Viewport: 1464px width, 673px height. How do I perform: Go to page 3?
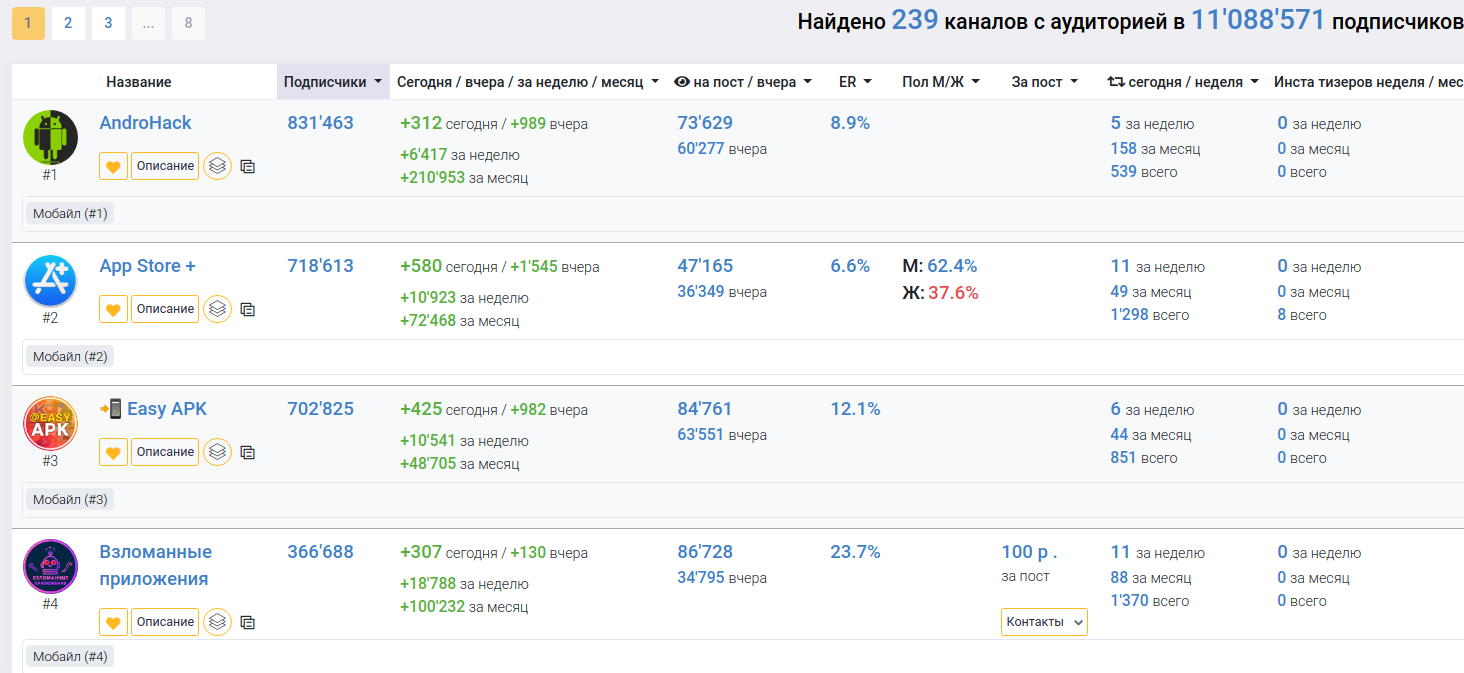point(108,23)
